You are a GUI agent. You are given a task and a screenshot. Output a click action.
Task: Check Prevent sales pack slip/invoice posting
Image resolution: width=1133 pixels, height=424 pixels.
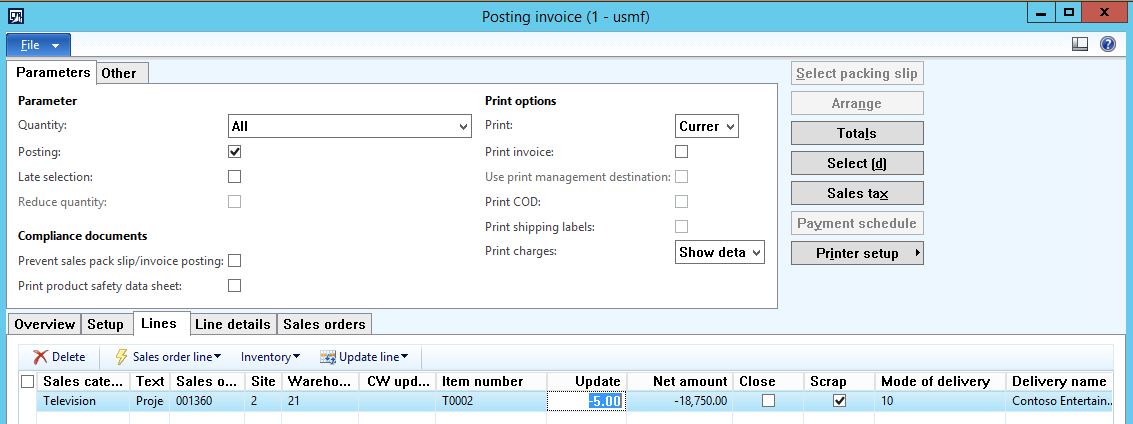click(234, 261)
